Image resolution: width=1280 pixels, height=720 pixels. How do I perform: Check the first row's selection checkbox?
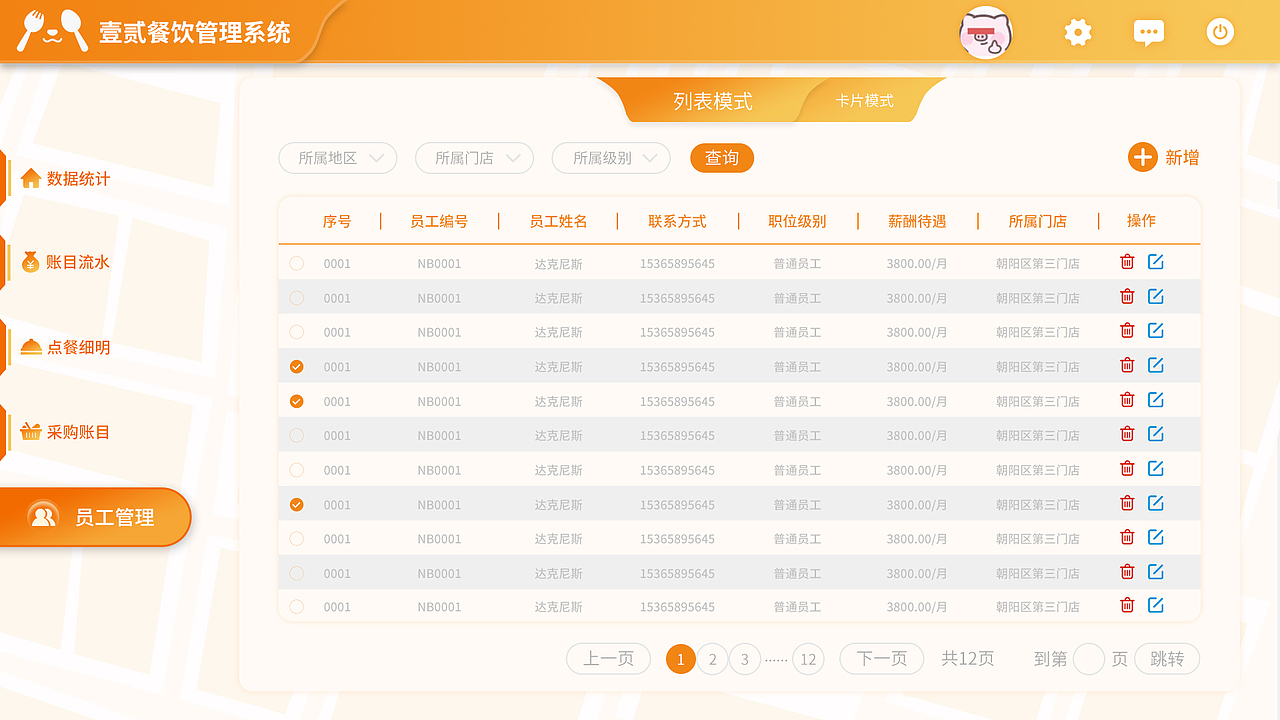pos(296,261)
